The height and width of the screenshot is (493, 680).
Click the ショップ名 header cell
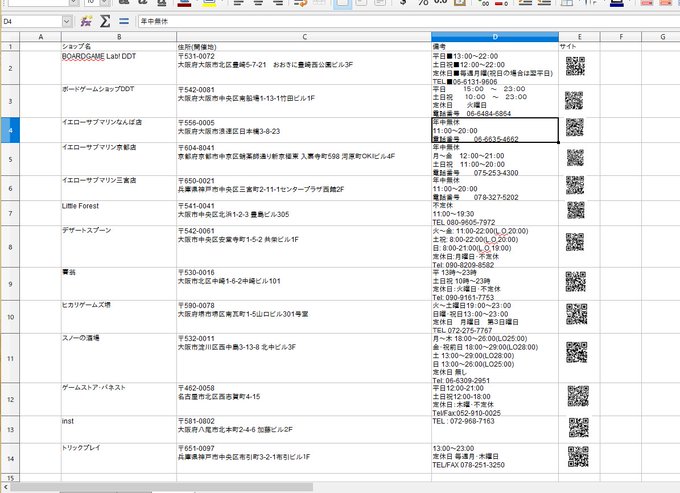pos(119,46)
